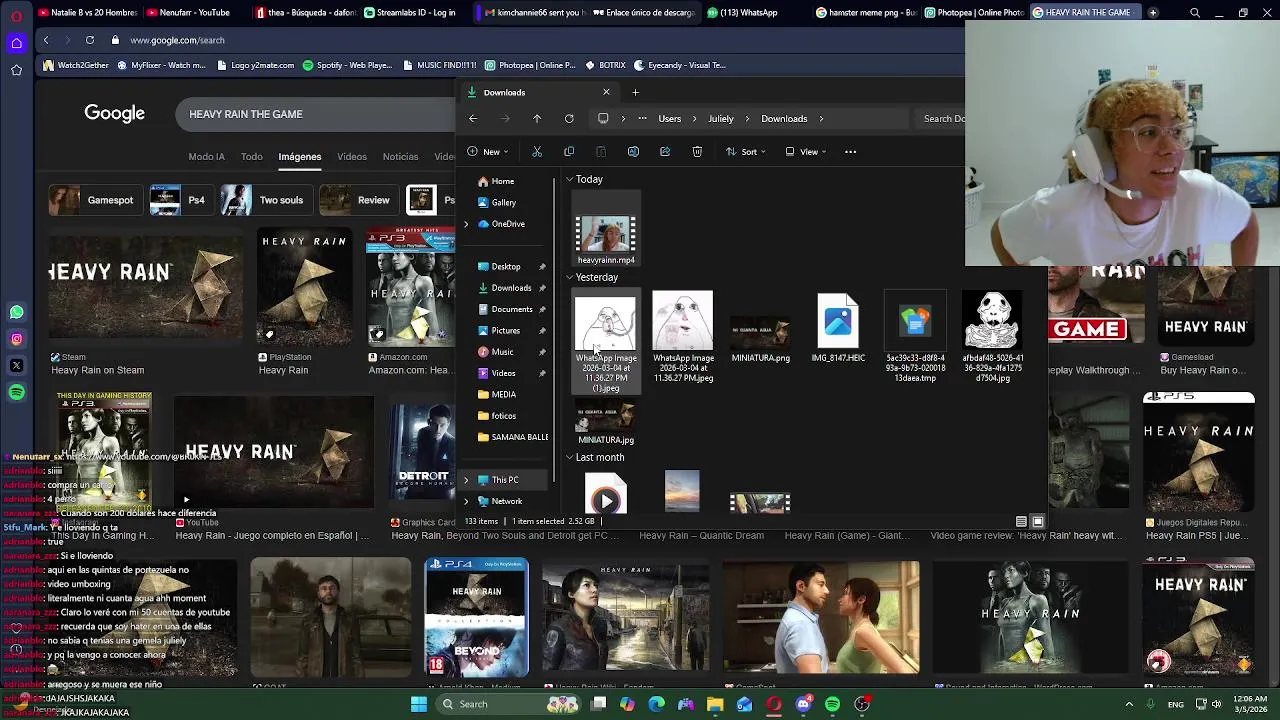Image resolution: width=1280 pixels, height=720 pixels.
Task: Click Copy icon in Explorer toolbar
Action: [x=569, y=152]
